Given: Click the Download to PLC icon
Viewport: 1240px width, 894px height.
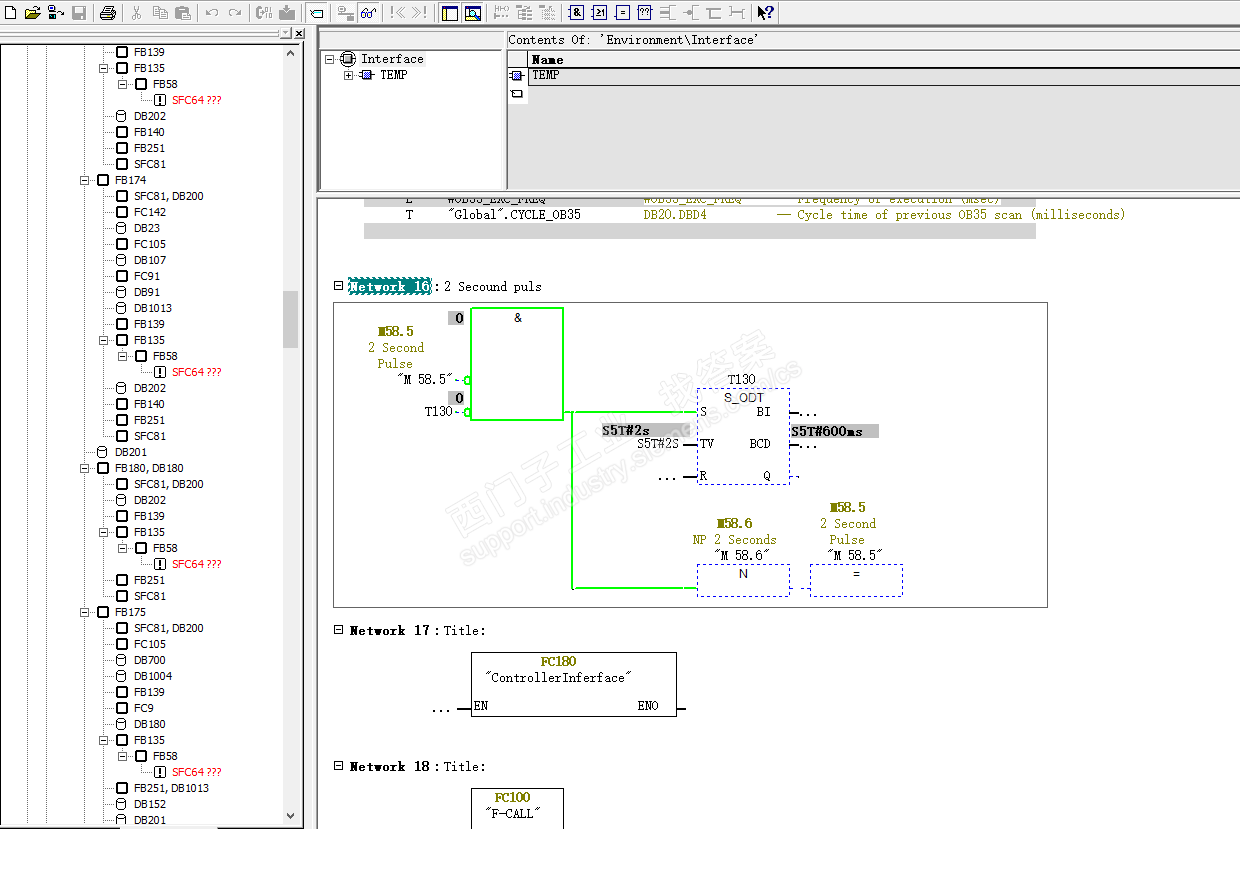Looking at the screenshot, I should (287, 13).
